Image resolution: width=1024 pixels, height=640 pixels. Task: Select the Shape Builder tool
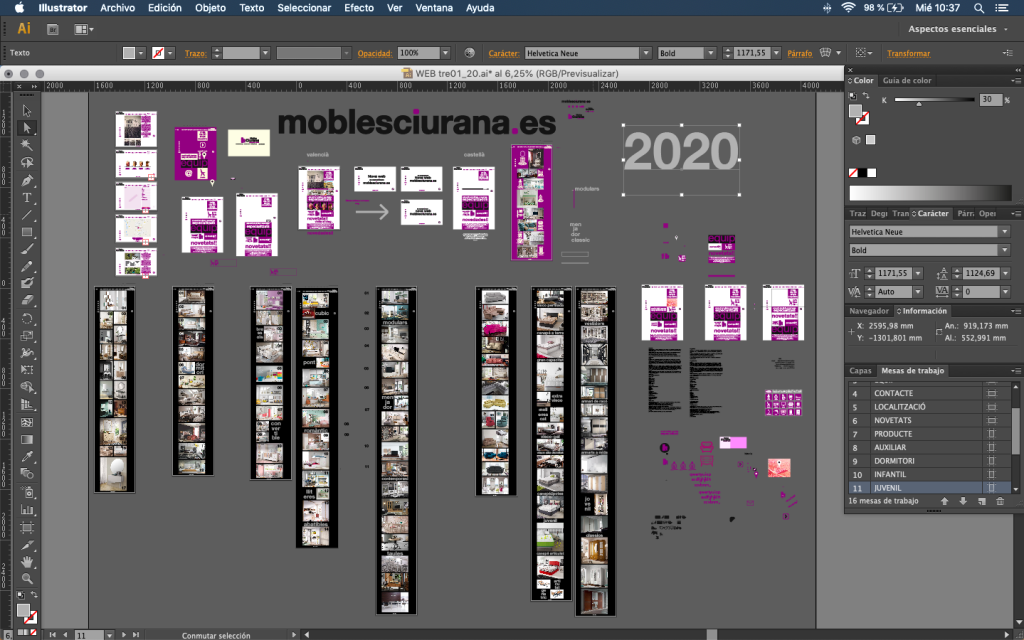click(27, 387)
